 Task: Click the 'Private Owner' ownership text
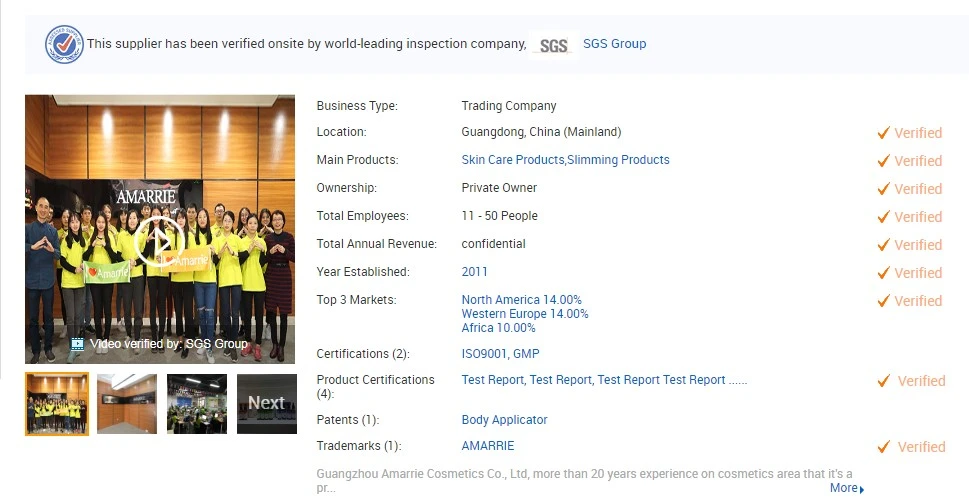[x=499, y=188]
